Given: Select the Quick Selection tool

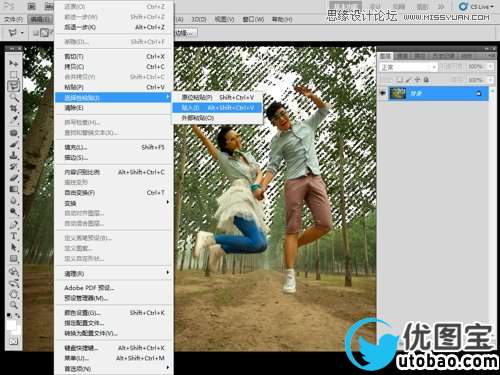Looking at the screenshot, I should point(14,97).
